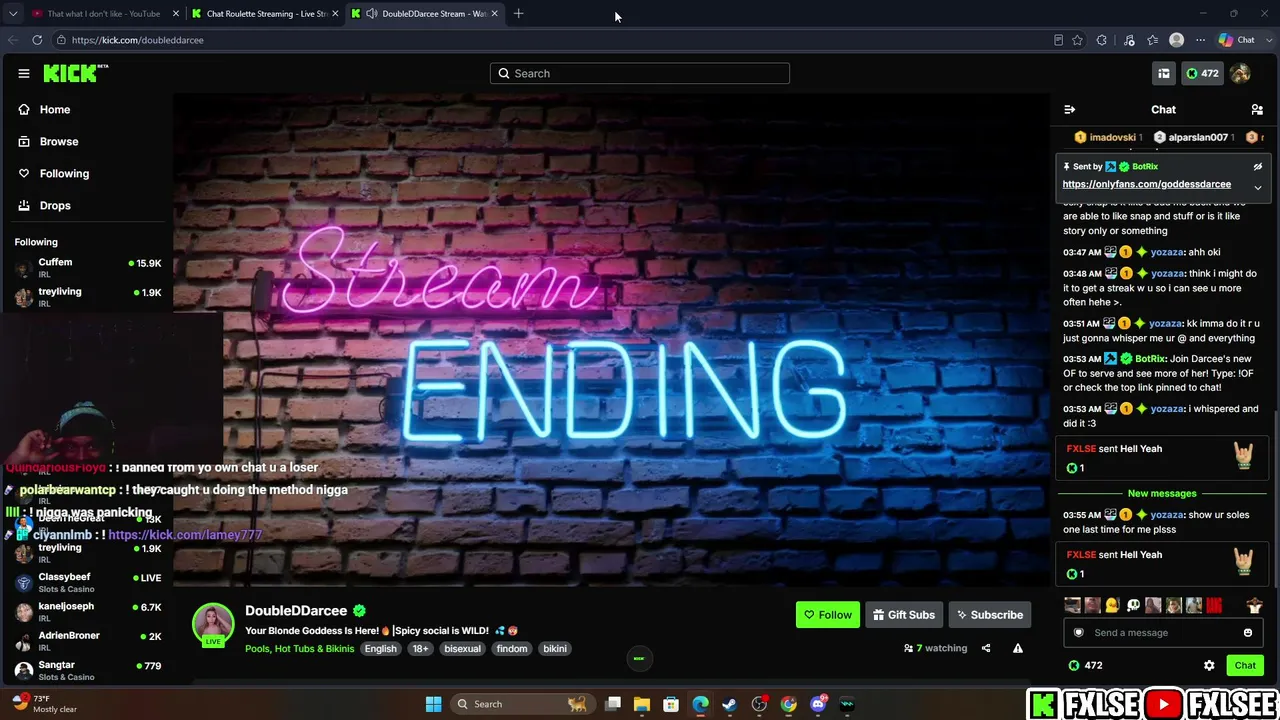Click the English tag
Viewport: 1280px width, 720px height.
(x=380, y=649)
